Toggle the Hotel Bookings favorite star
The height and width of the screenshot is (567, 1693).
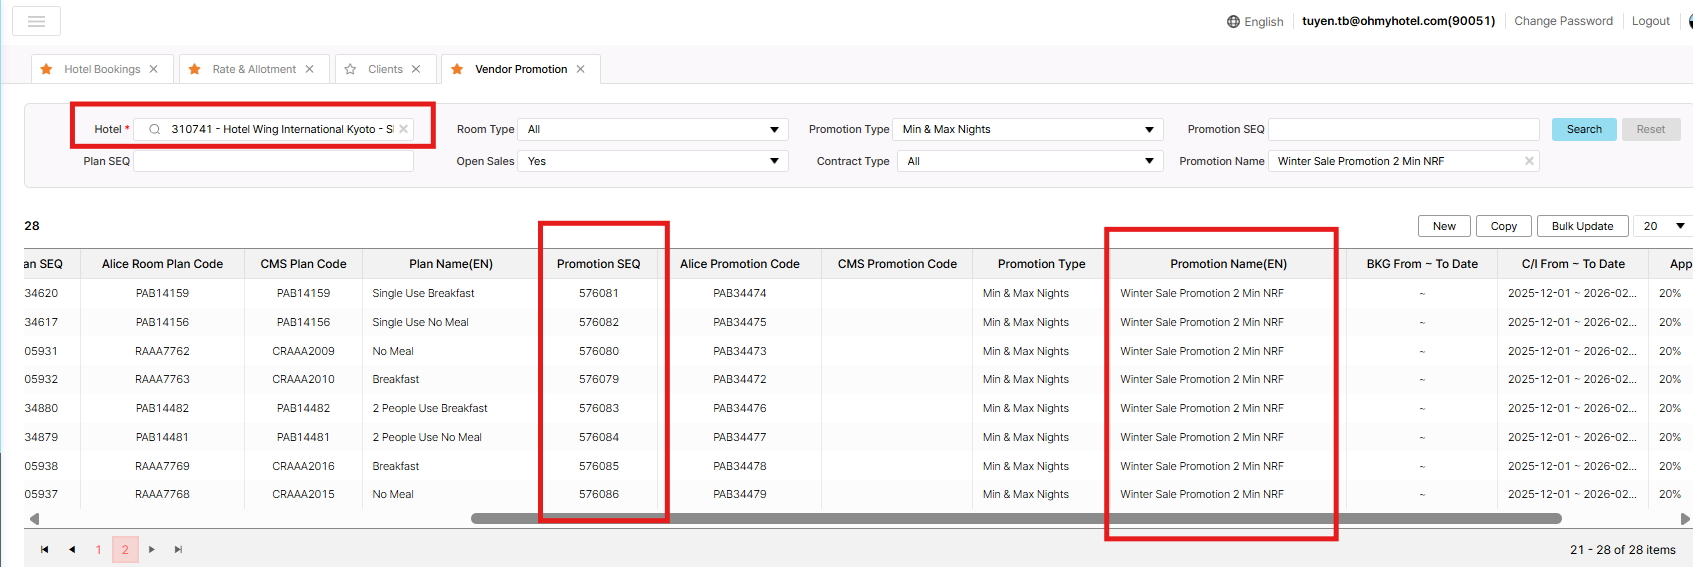coord(46,69)
